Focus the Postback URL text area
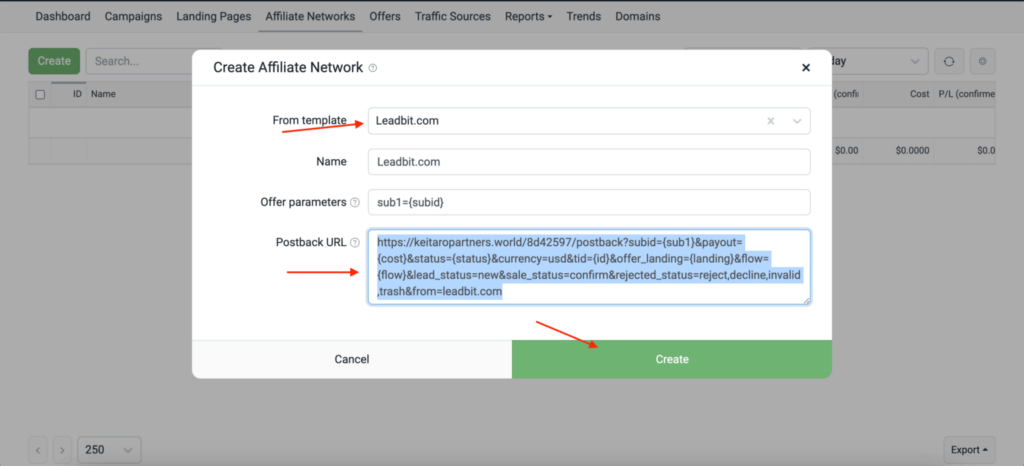1024x466 pixels. pyautogui.click(x=588, y=266)
